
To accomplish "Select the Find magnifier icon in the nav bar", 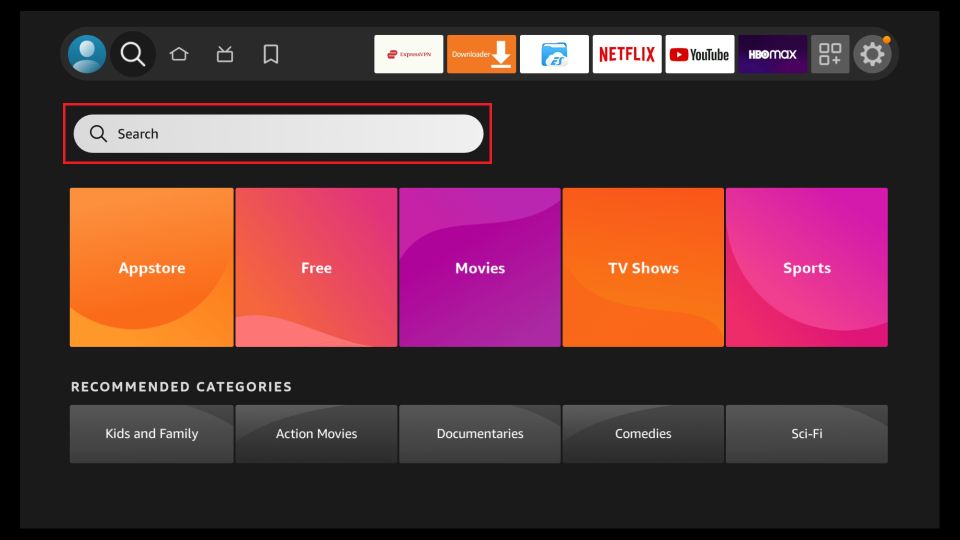I will 133,54.
